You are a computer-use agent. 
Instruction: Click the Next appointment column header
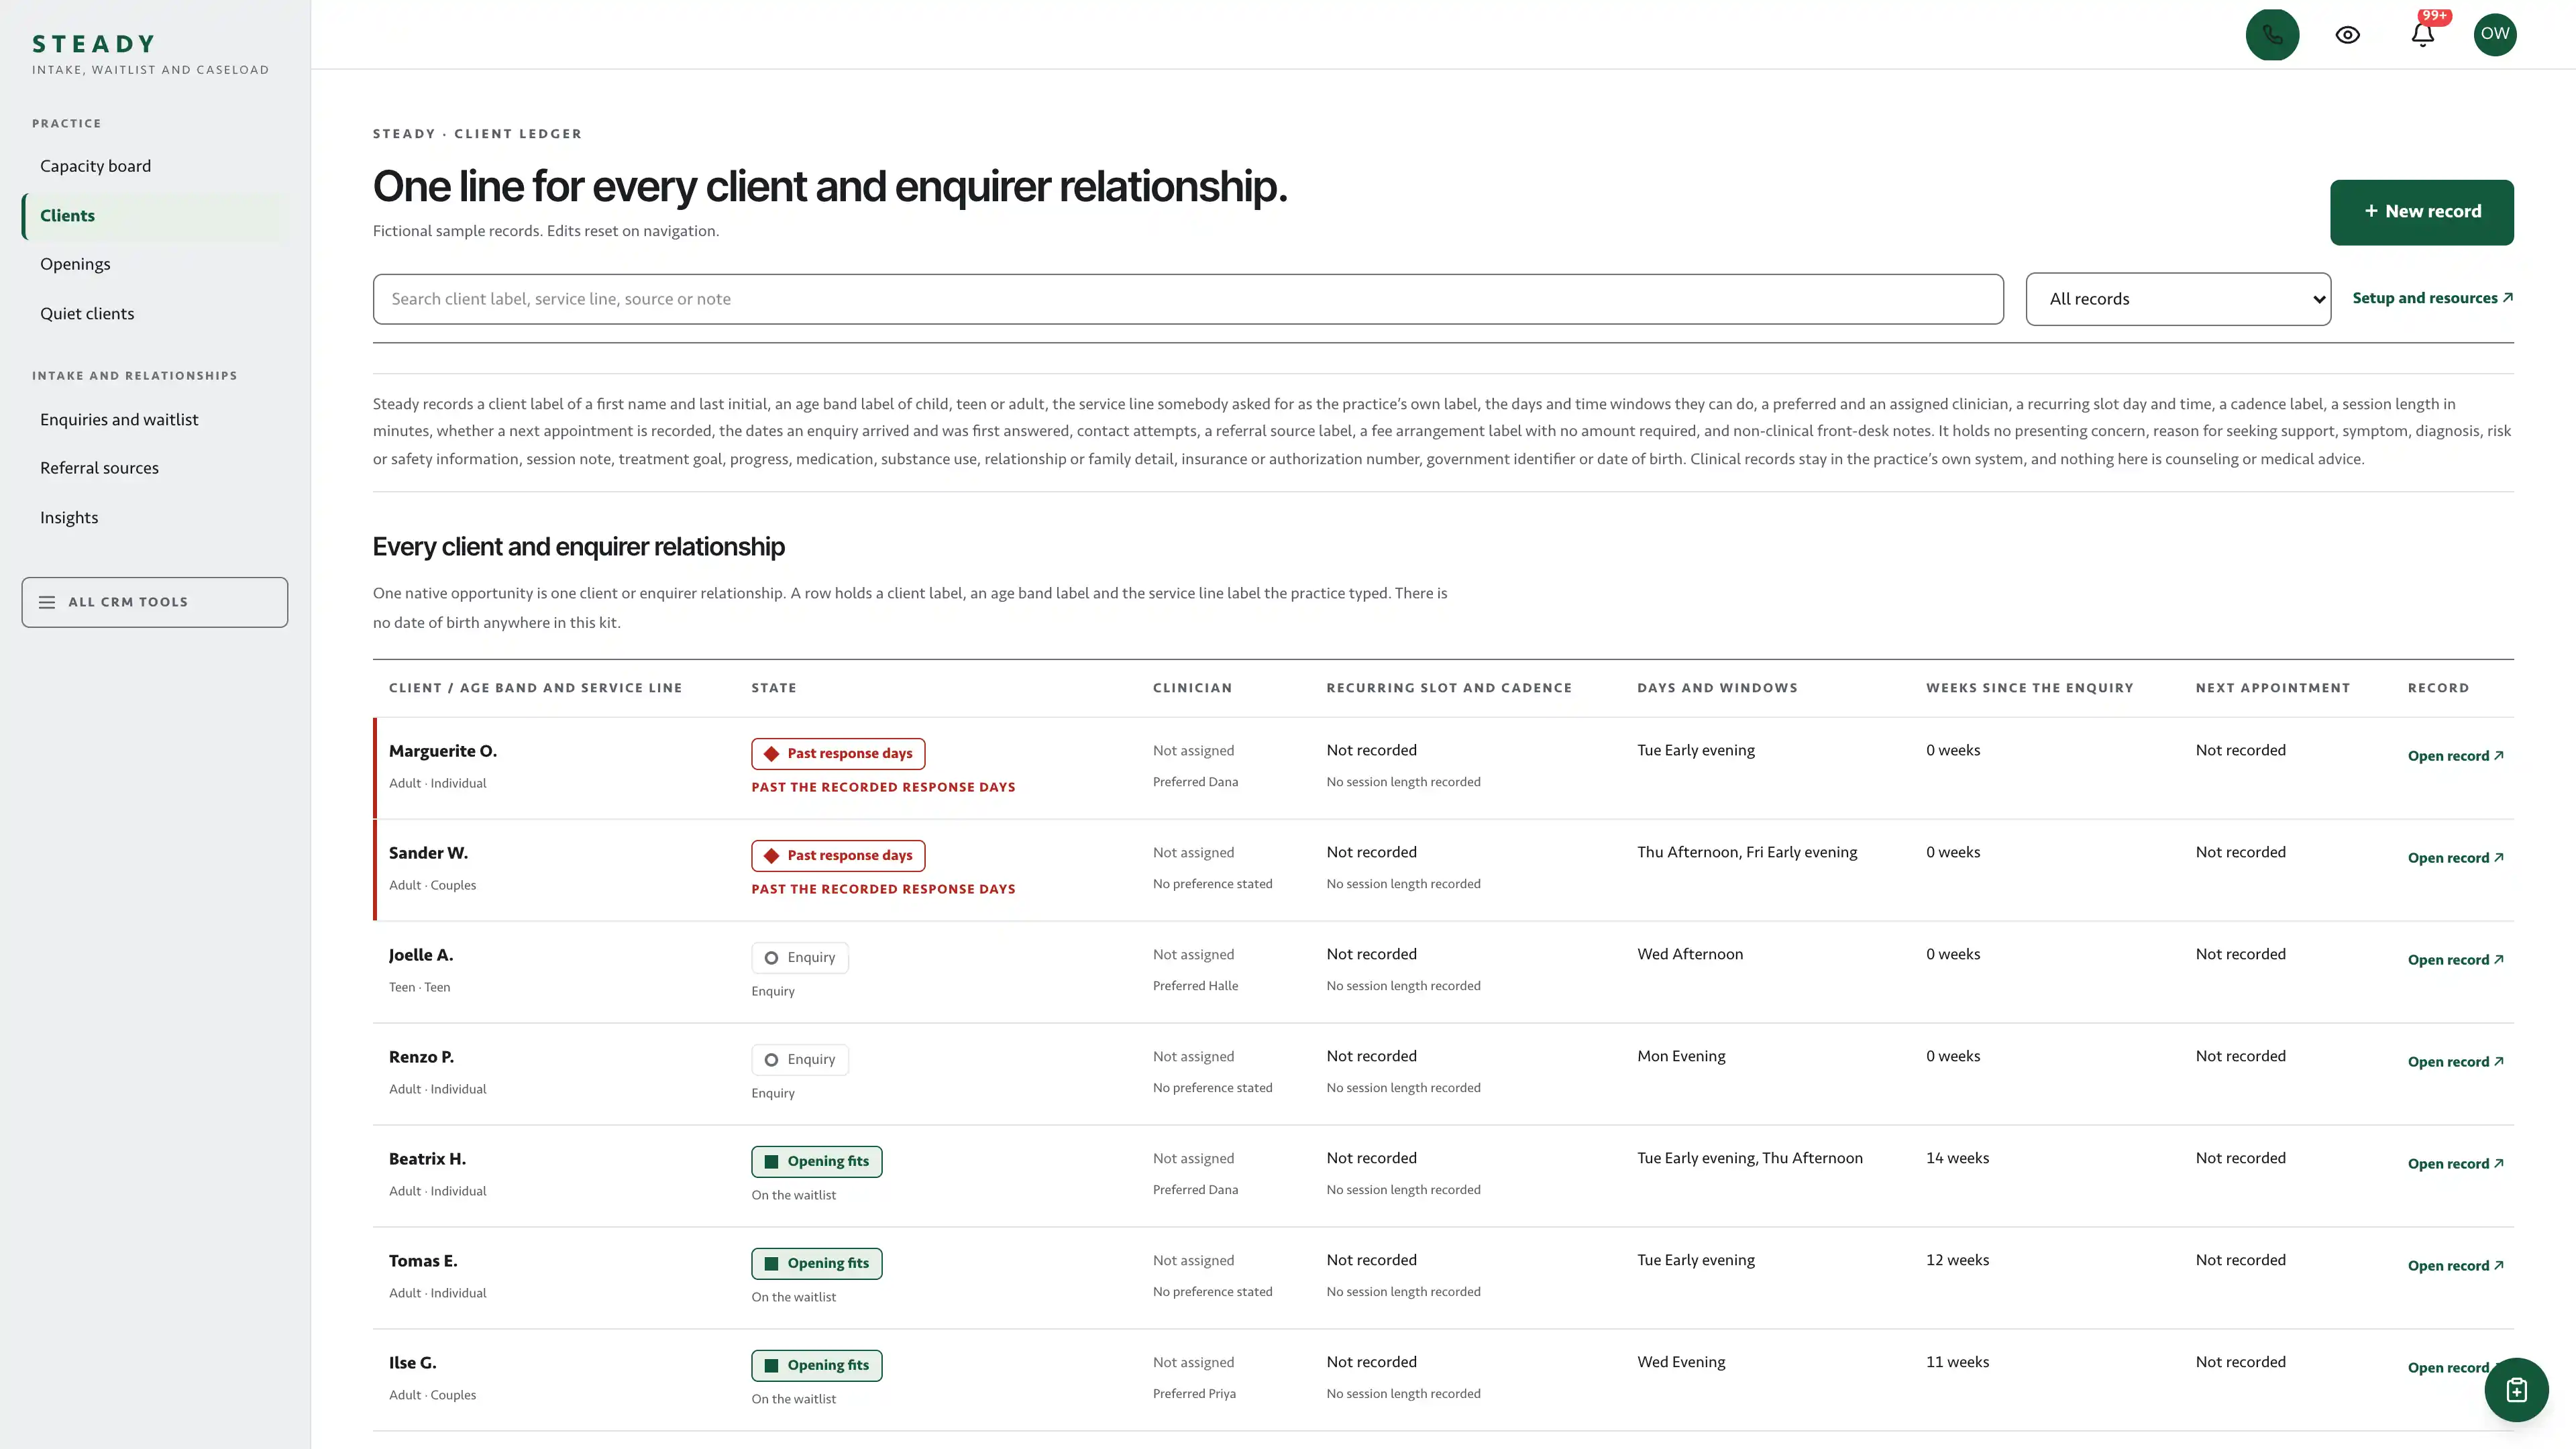2272,688
